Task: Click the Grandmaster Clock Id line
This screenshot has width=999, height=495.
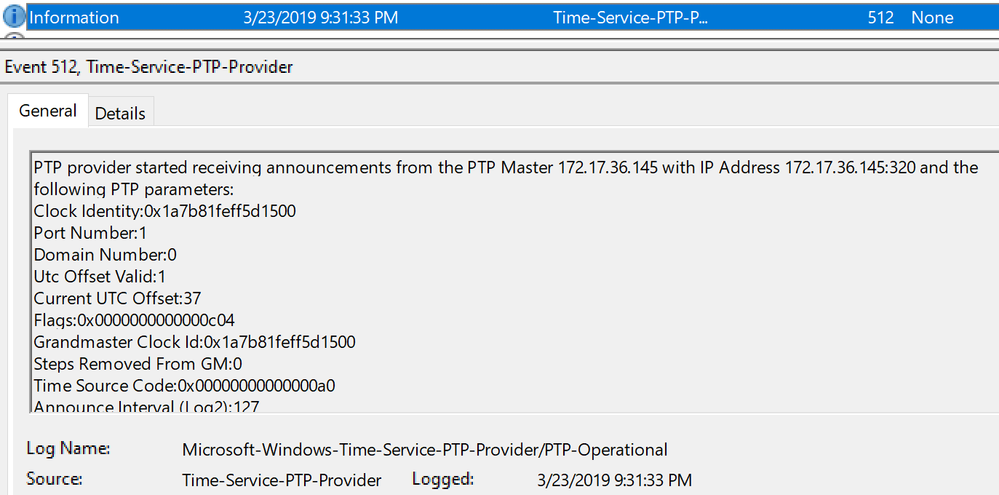Action: point(194,342)
